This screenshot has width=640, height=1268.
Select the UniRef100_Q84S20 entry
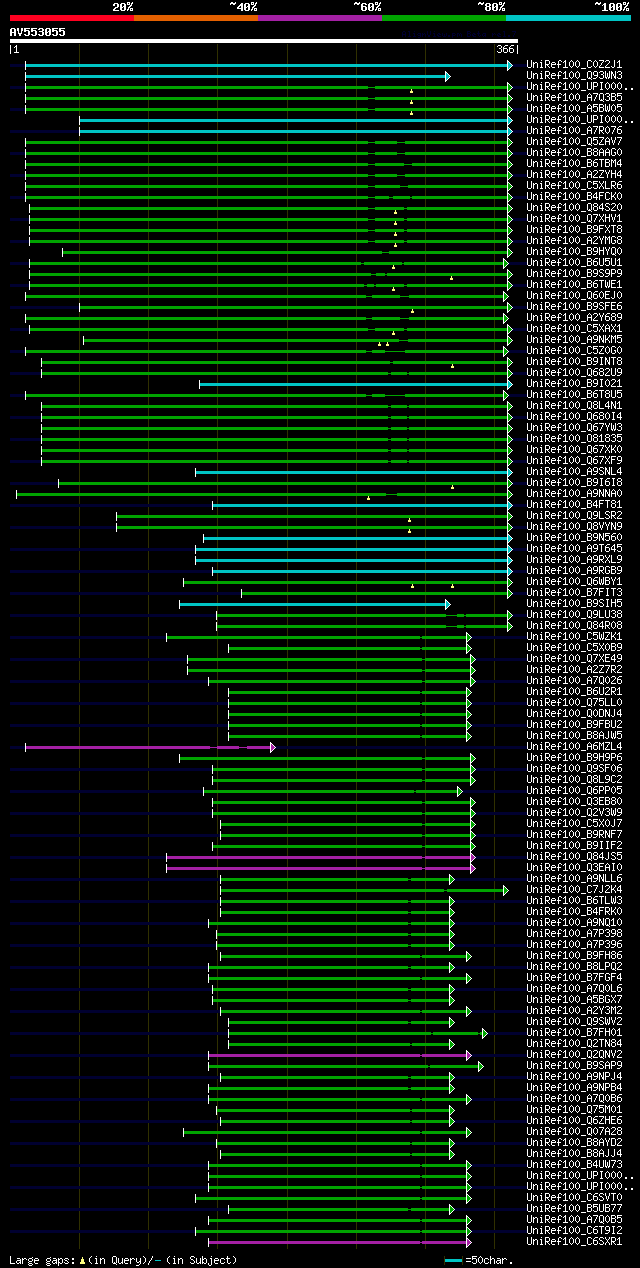pyautogui.click(x=574, y=208)
